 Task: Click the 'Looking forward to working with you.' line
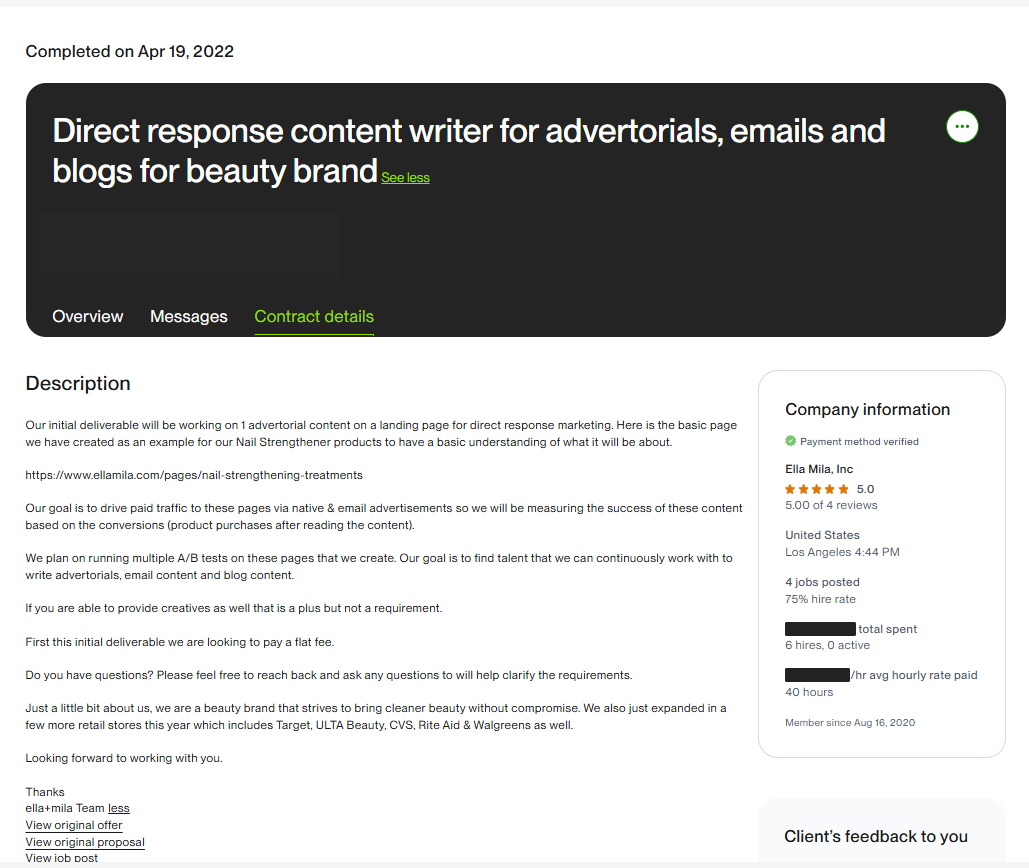click(x=124, y=758)
